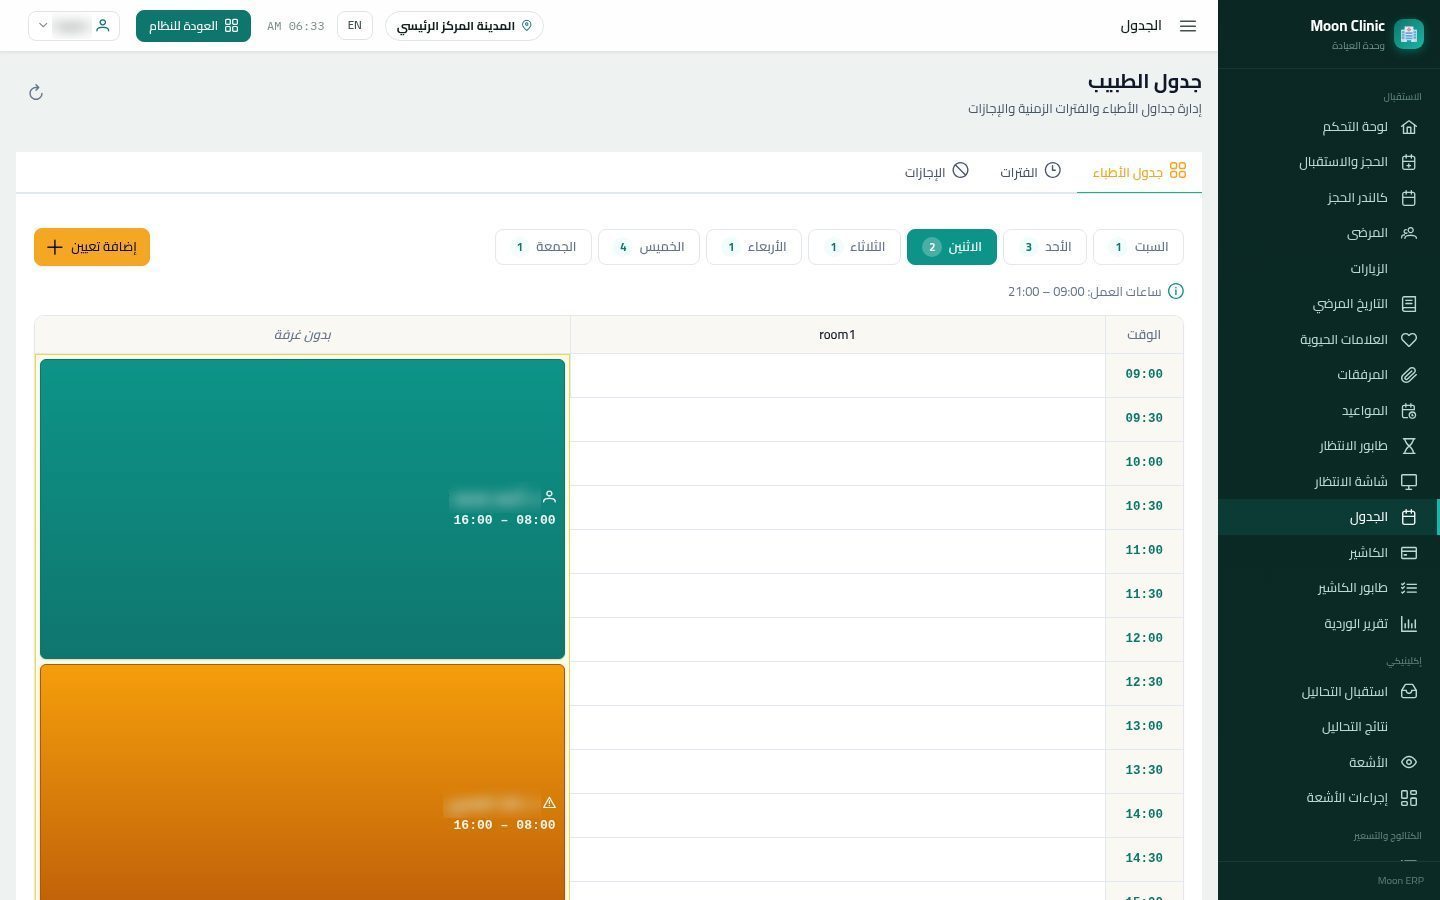Open the hamburger menu icon
The image size is (1440, 900).
coord(1188,26)
